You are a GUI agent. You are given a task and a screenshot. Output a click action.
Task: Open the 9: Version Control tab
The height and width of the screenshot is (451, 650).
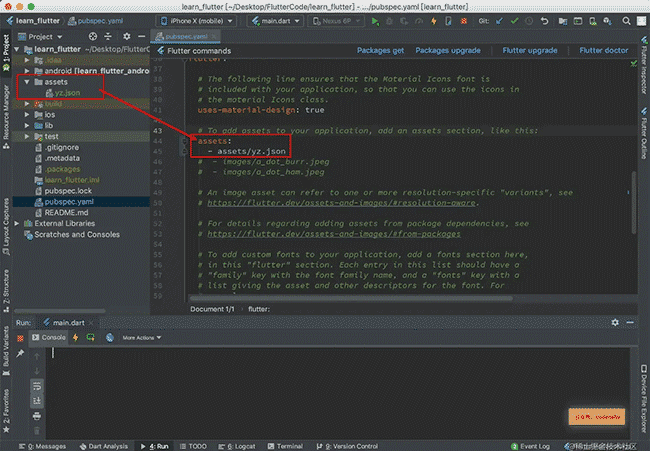click(x=347, y=446)
